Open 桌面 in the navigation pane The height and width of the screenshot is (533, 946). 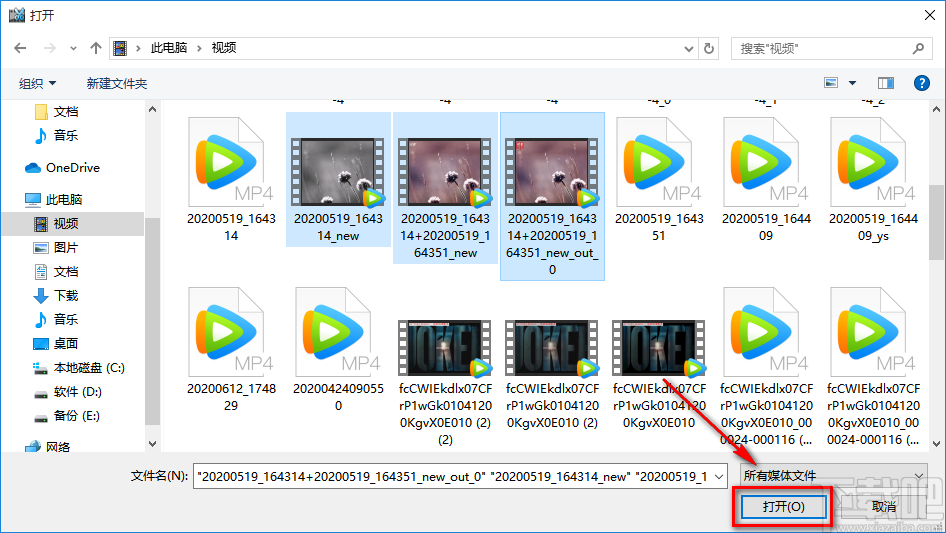pos(57,343)
